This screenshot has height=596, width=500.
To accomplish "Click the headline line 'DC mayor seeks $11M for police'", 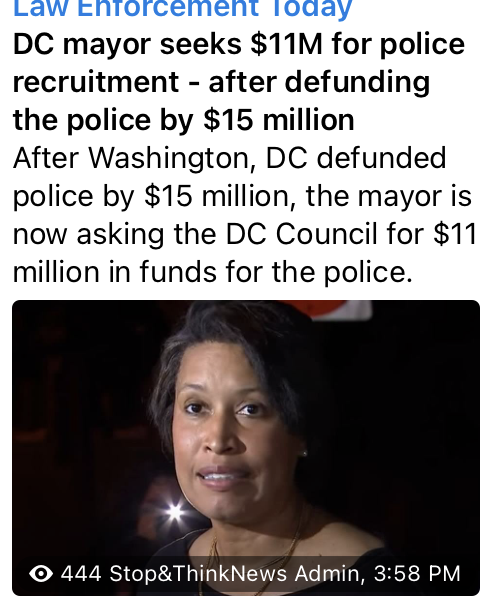I will click(239, 44).
